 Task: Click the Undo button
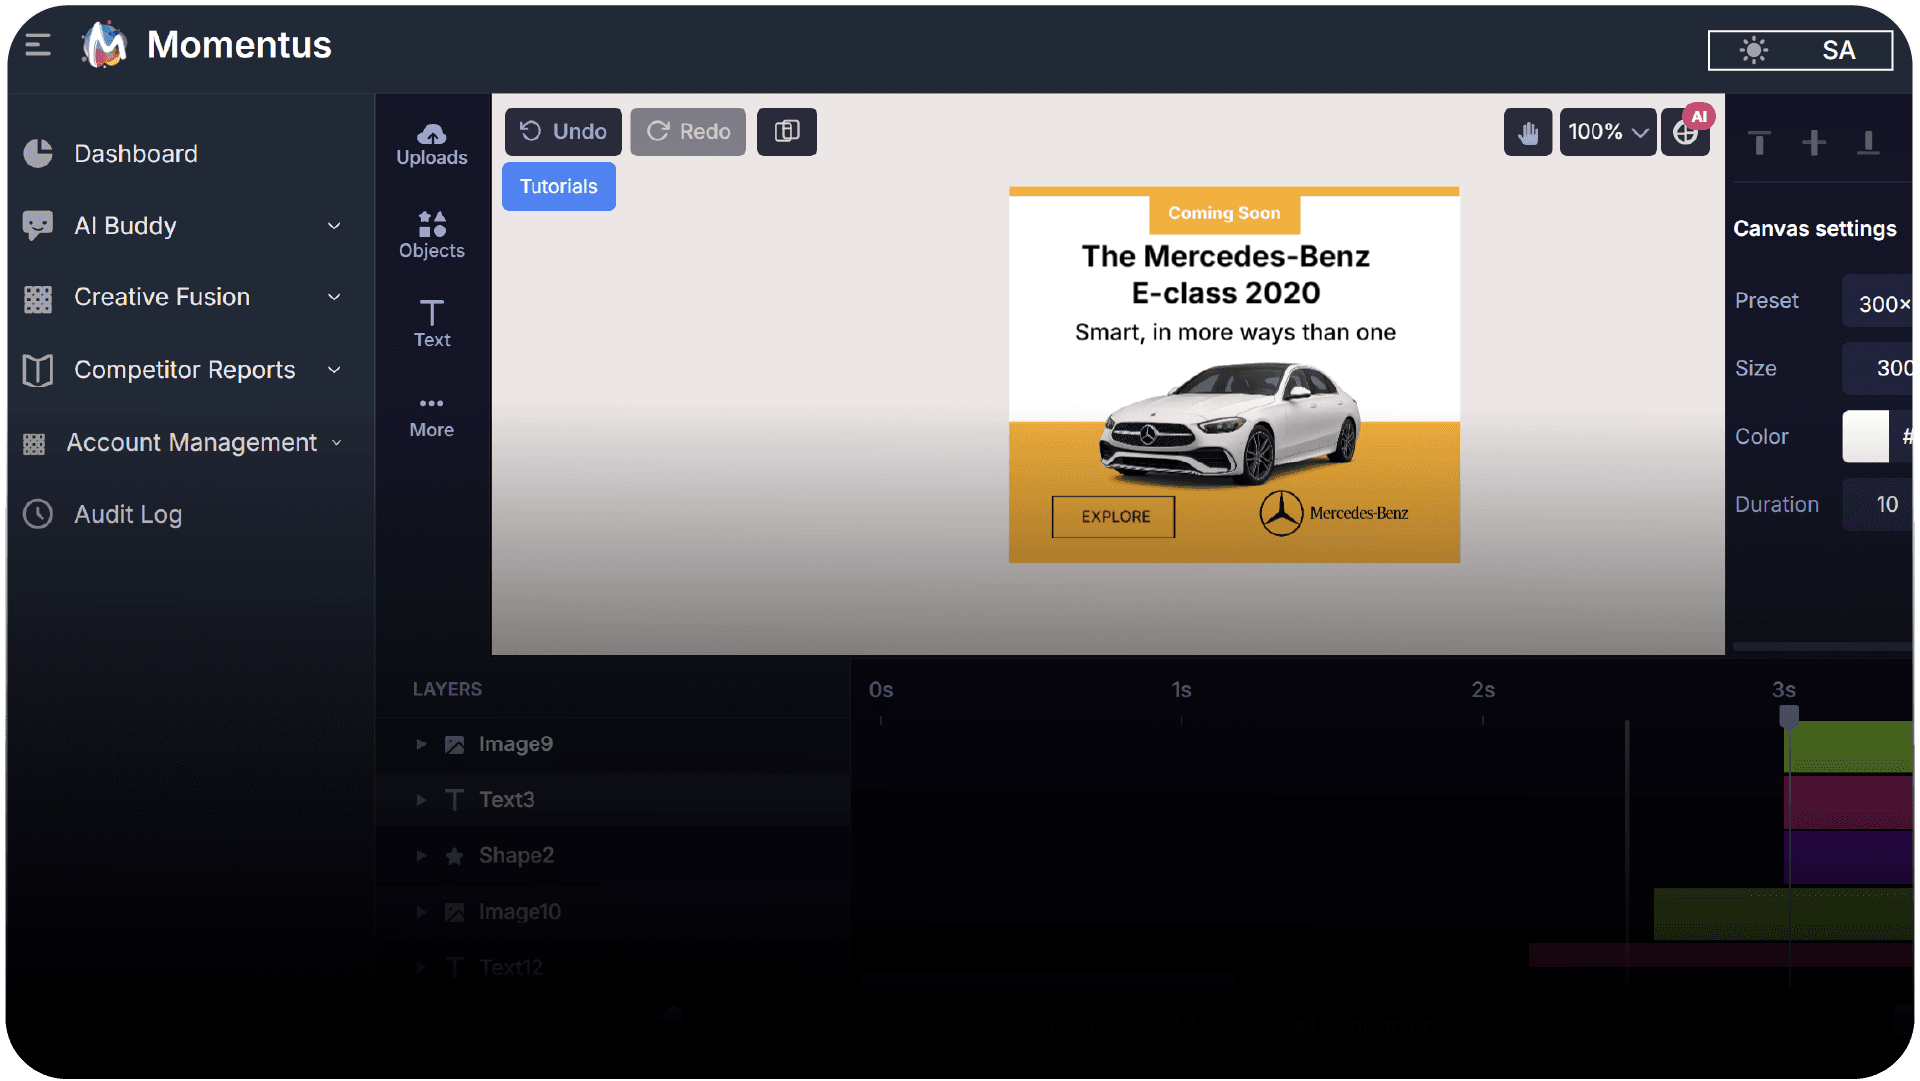click(x=563, y=132)
